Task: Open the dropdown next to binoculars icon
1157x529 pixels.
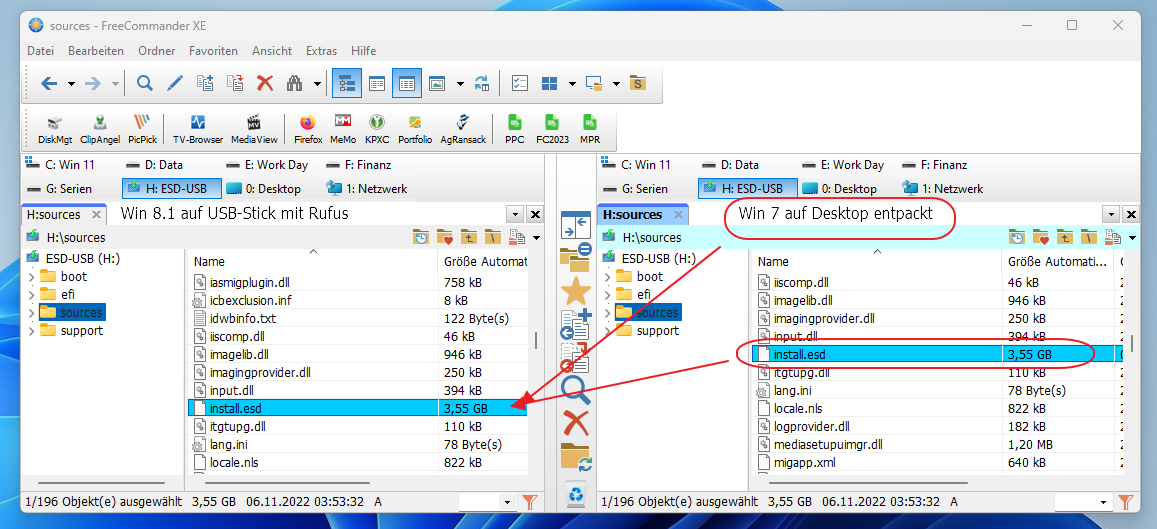Action: [317, 84]
